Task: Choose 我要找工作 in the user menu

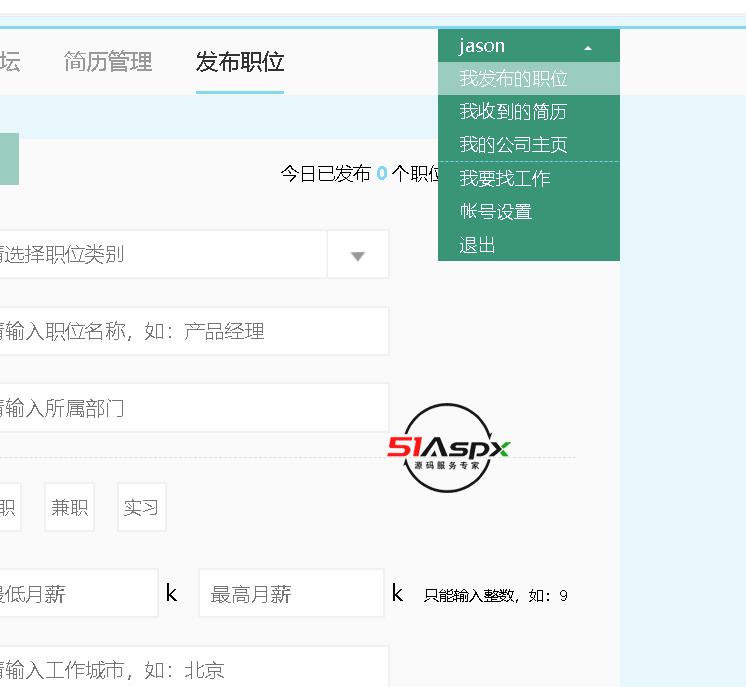Action: (x=505, y=179)
